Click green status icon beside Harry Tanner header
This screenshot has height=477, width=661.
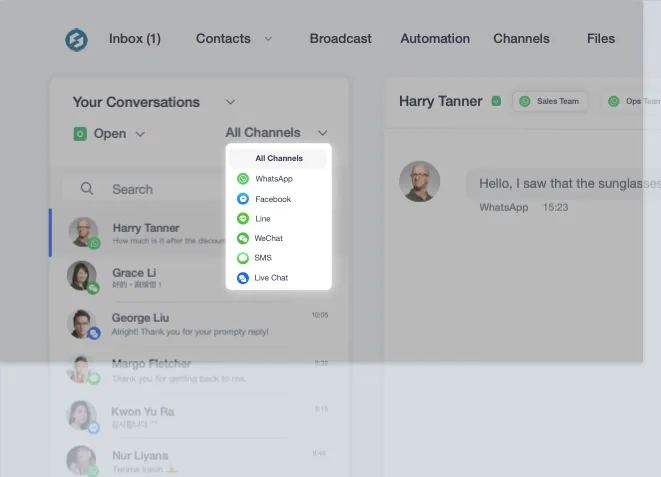496,101
